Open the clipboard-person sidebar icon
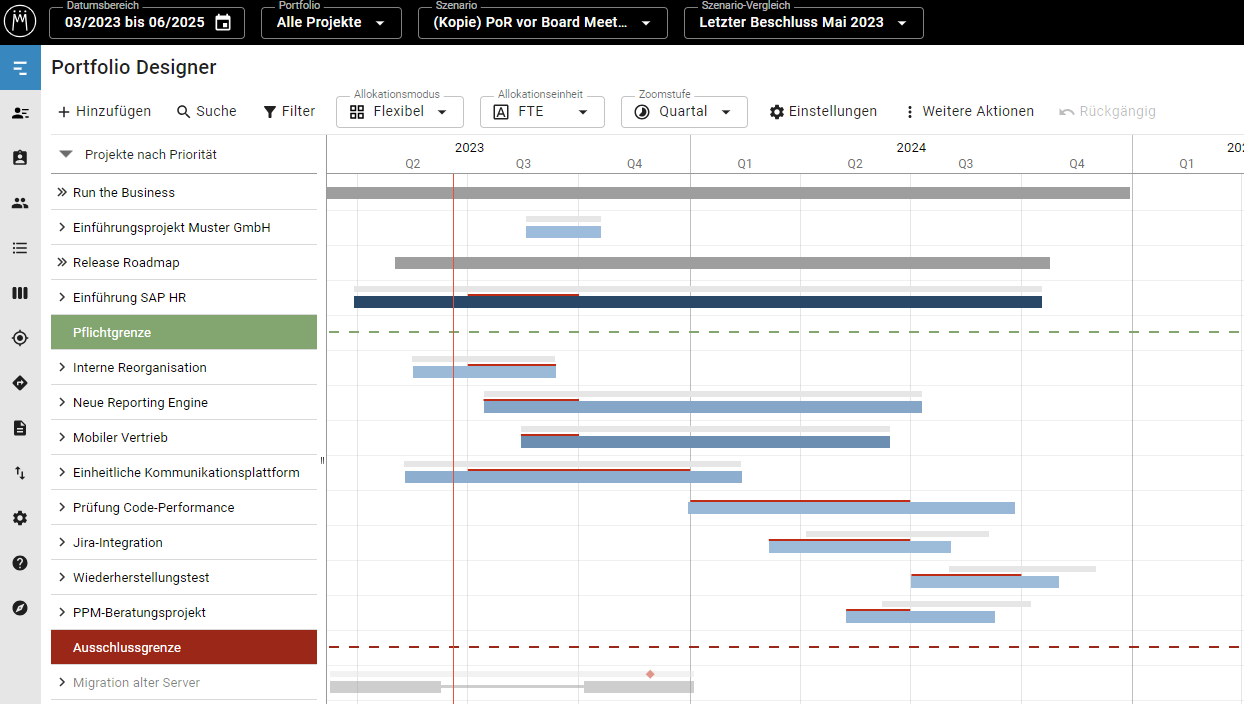This screenshot has width=1244, height=704. pyautogui.click(x=20, y=158)
